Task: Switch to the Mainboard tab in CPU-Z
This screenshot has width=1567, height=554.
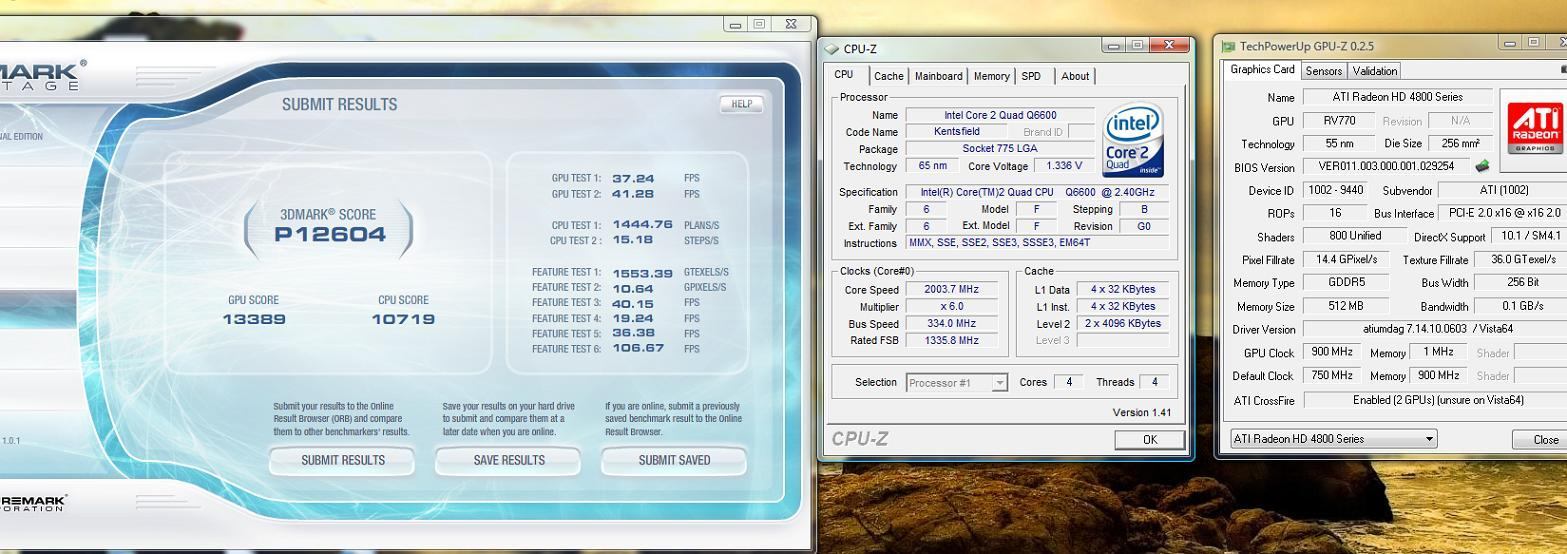Action: [x=938, y=76]
